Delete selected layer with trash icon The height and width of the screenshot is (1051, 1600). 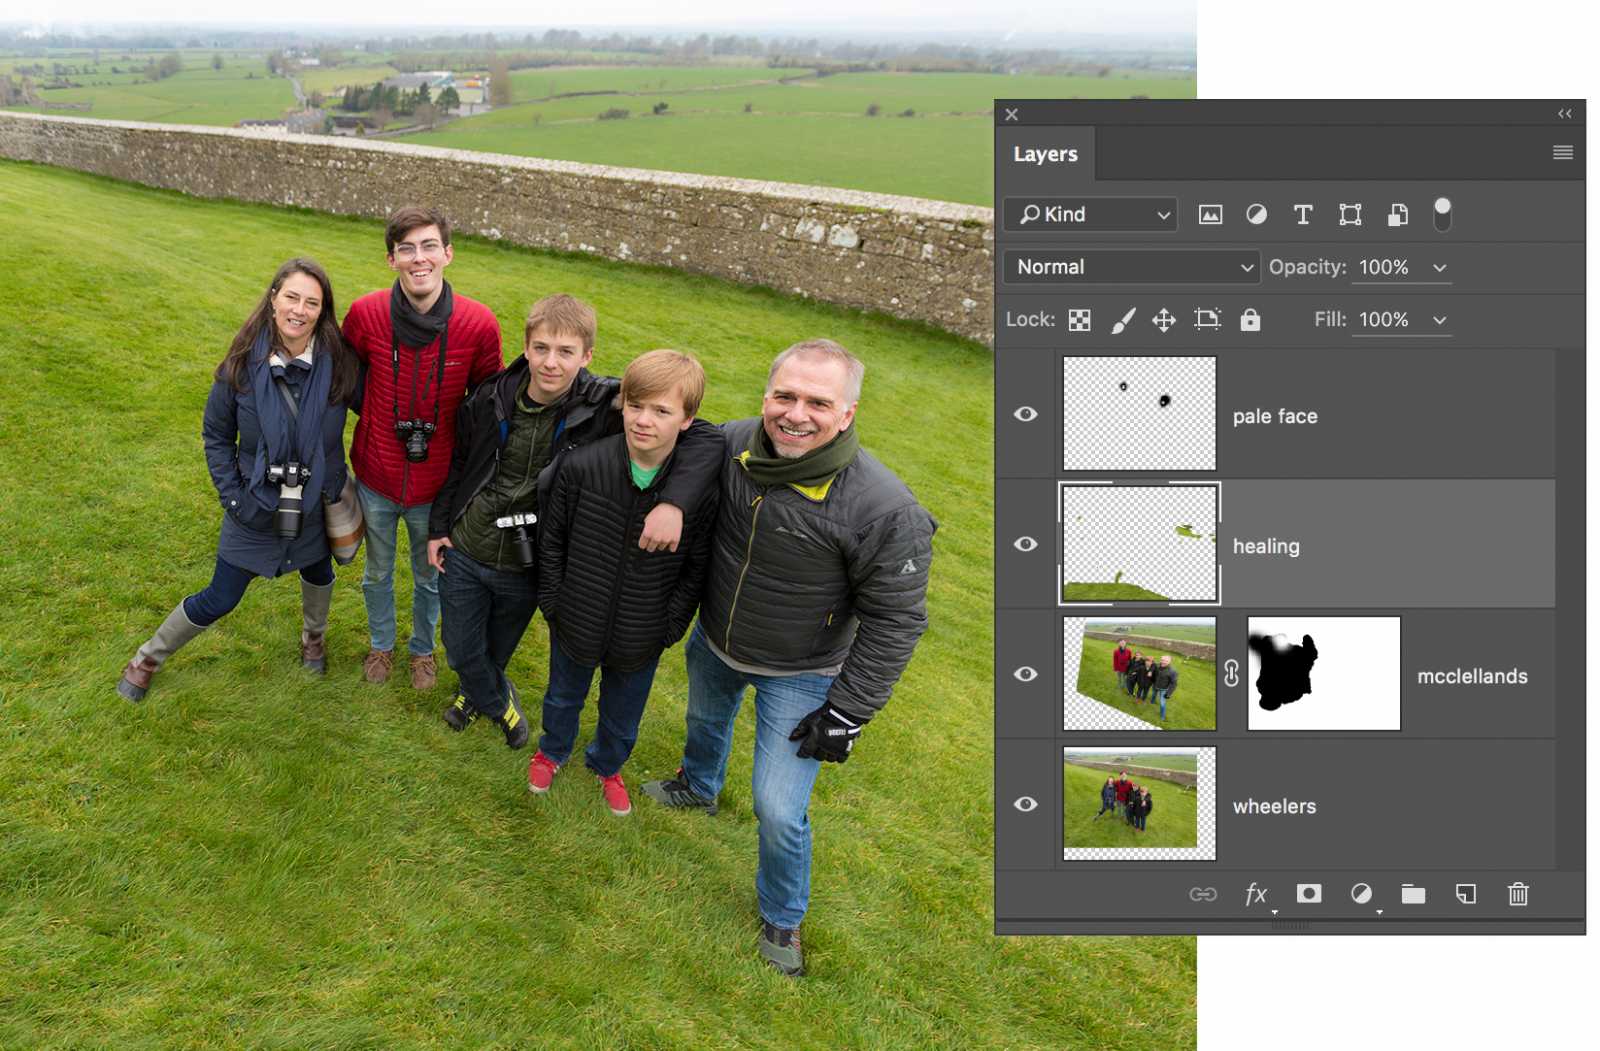click(x=1519, y=894)
